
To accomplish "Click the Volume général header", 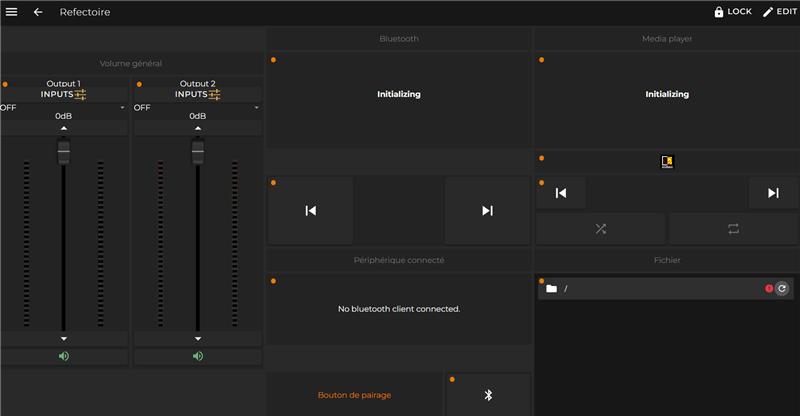I will click(131, 63).
